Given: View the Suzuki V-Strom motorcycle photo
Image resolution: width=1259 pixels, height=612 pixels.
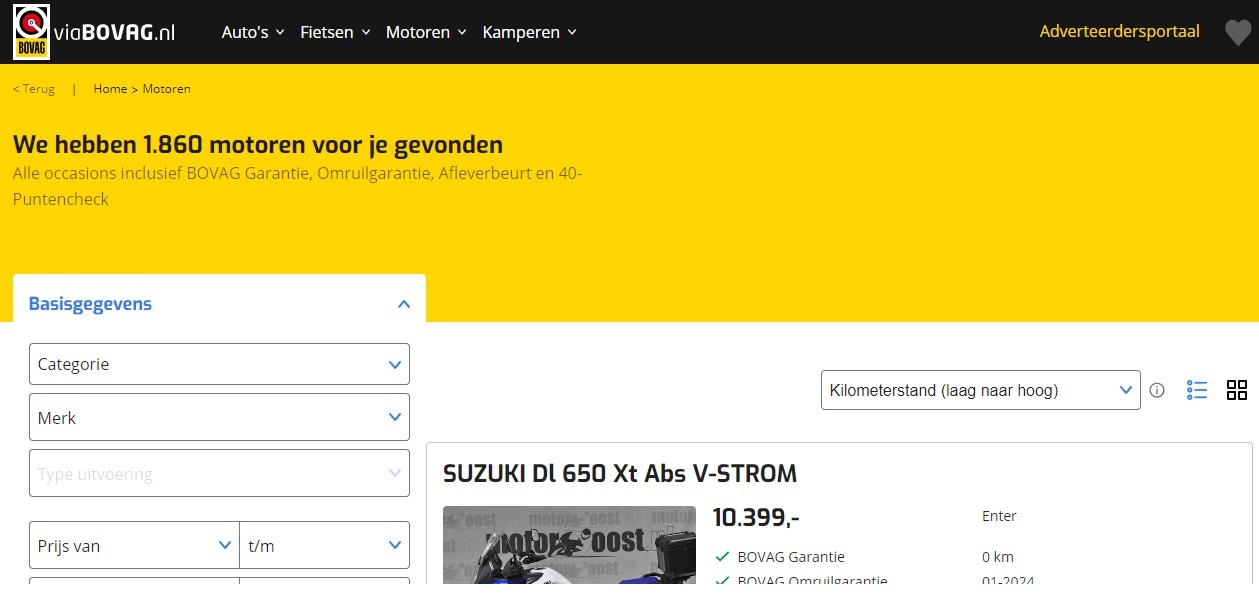Looking at the screenshot, I should click(569, 545).
